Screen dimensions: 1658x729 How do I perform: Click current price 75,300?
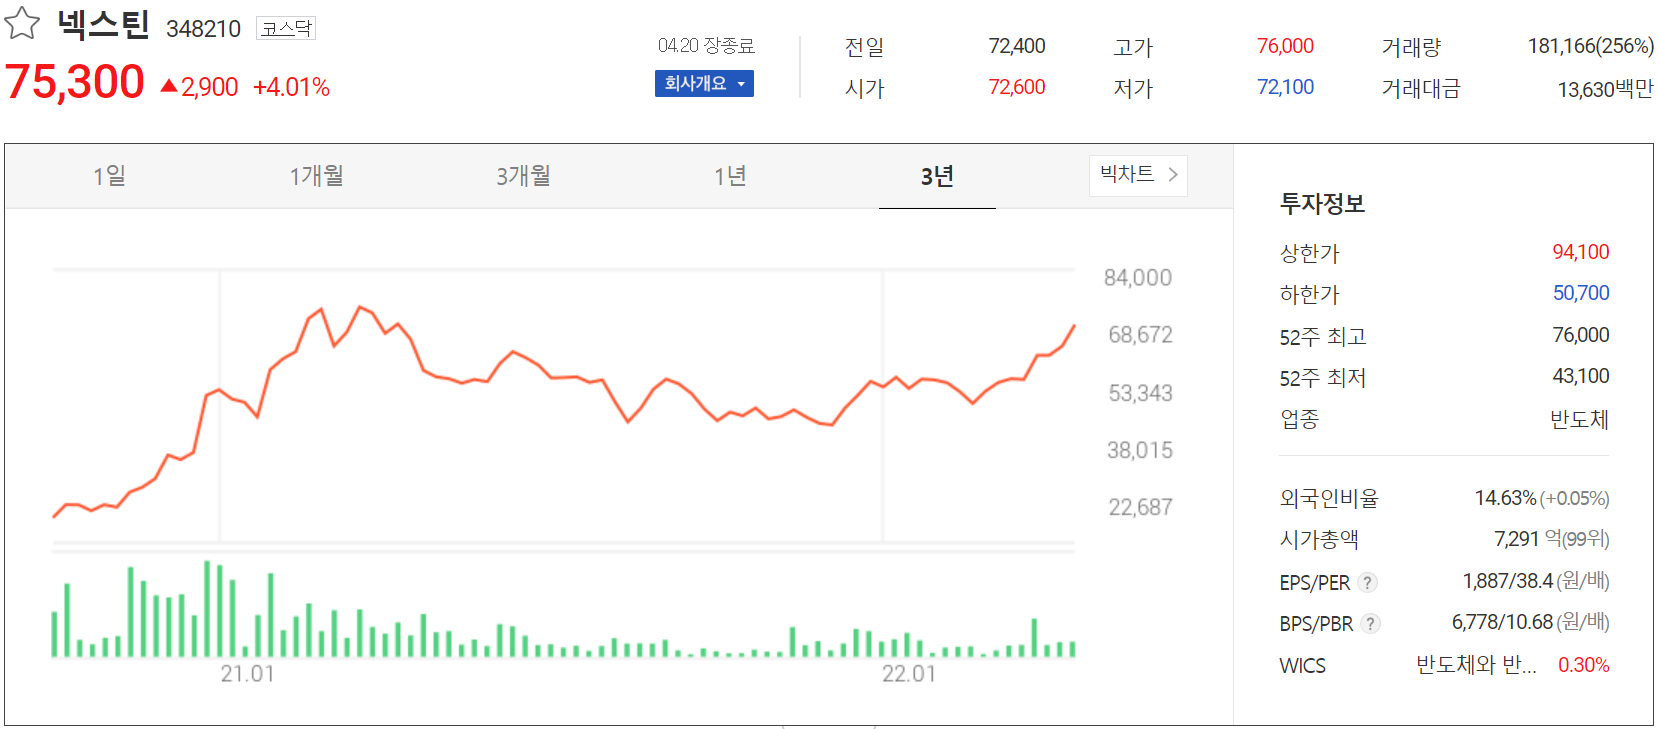click(x=75, y=82)
